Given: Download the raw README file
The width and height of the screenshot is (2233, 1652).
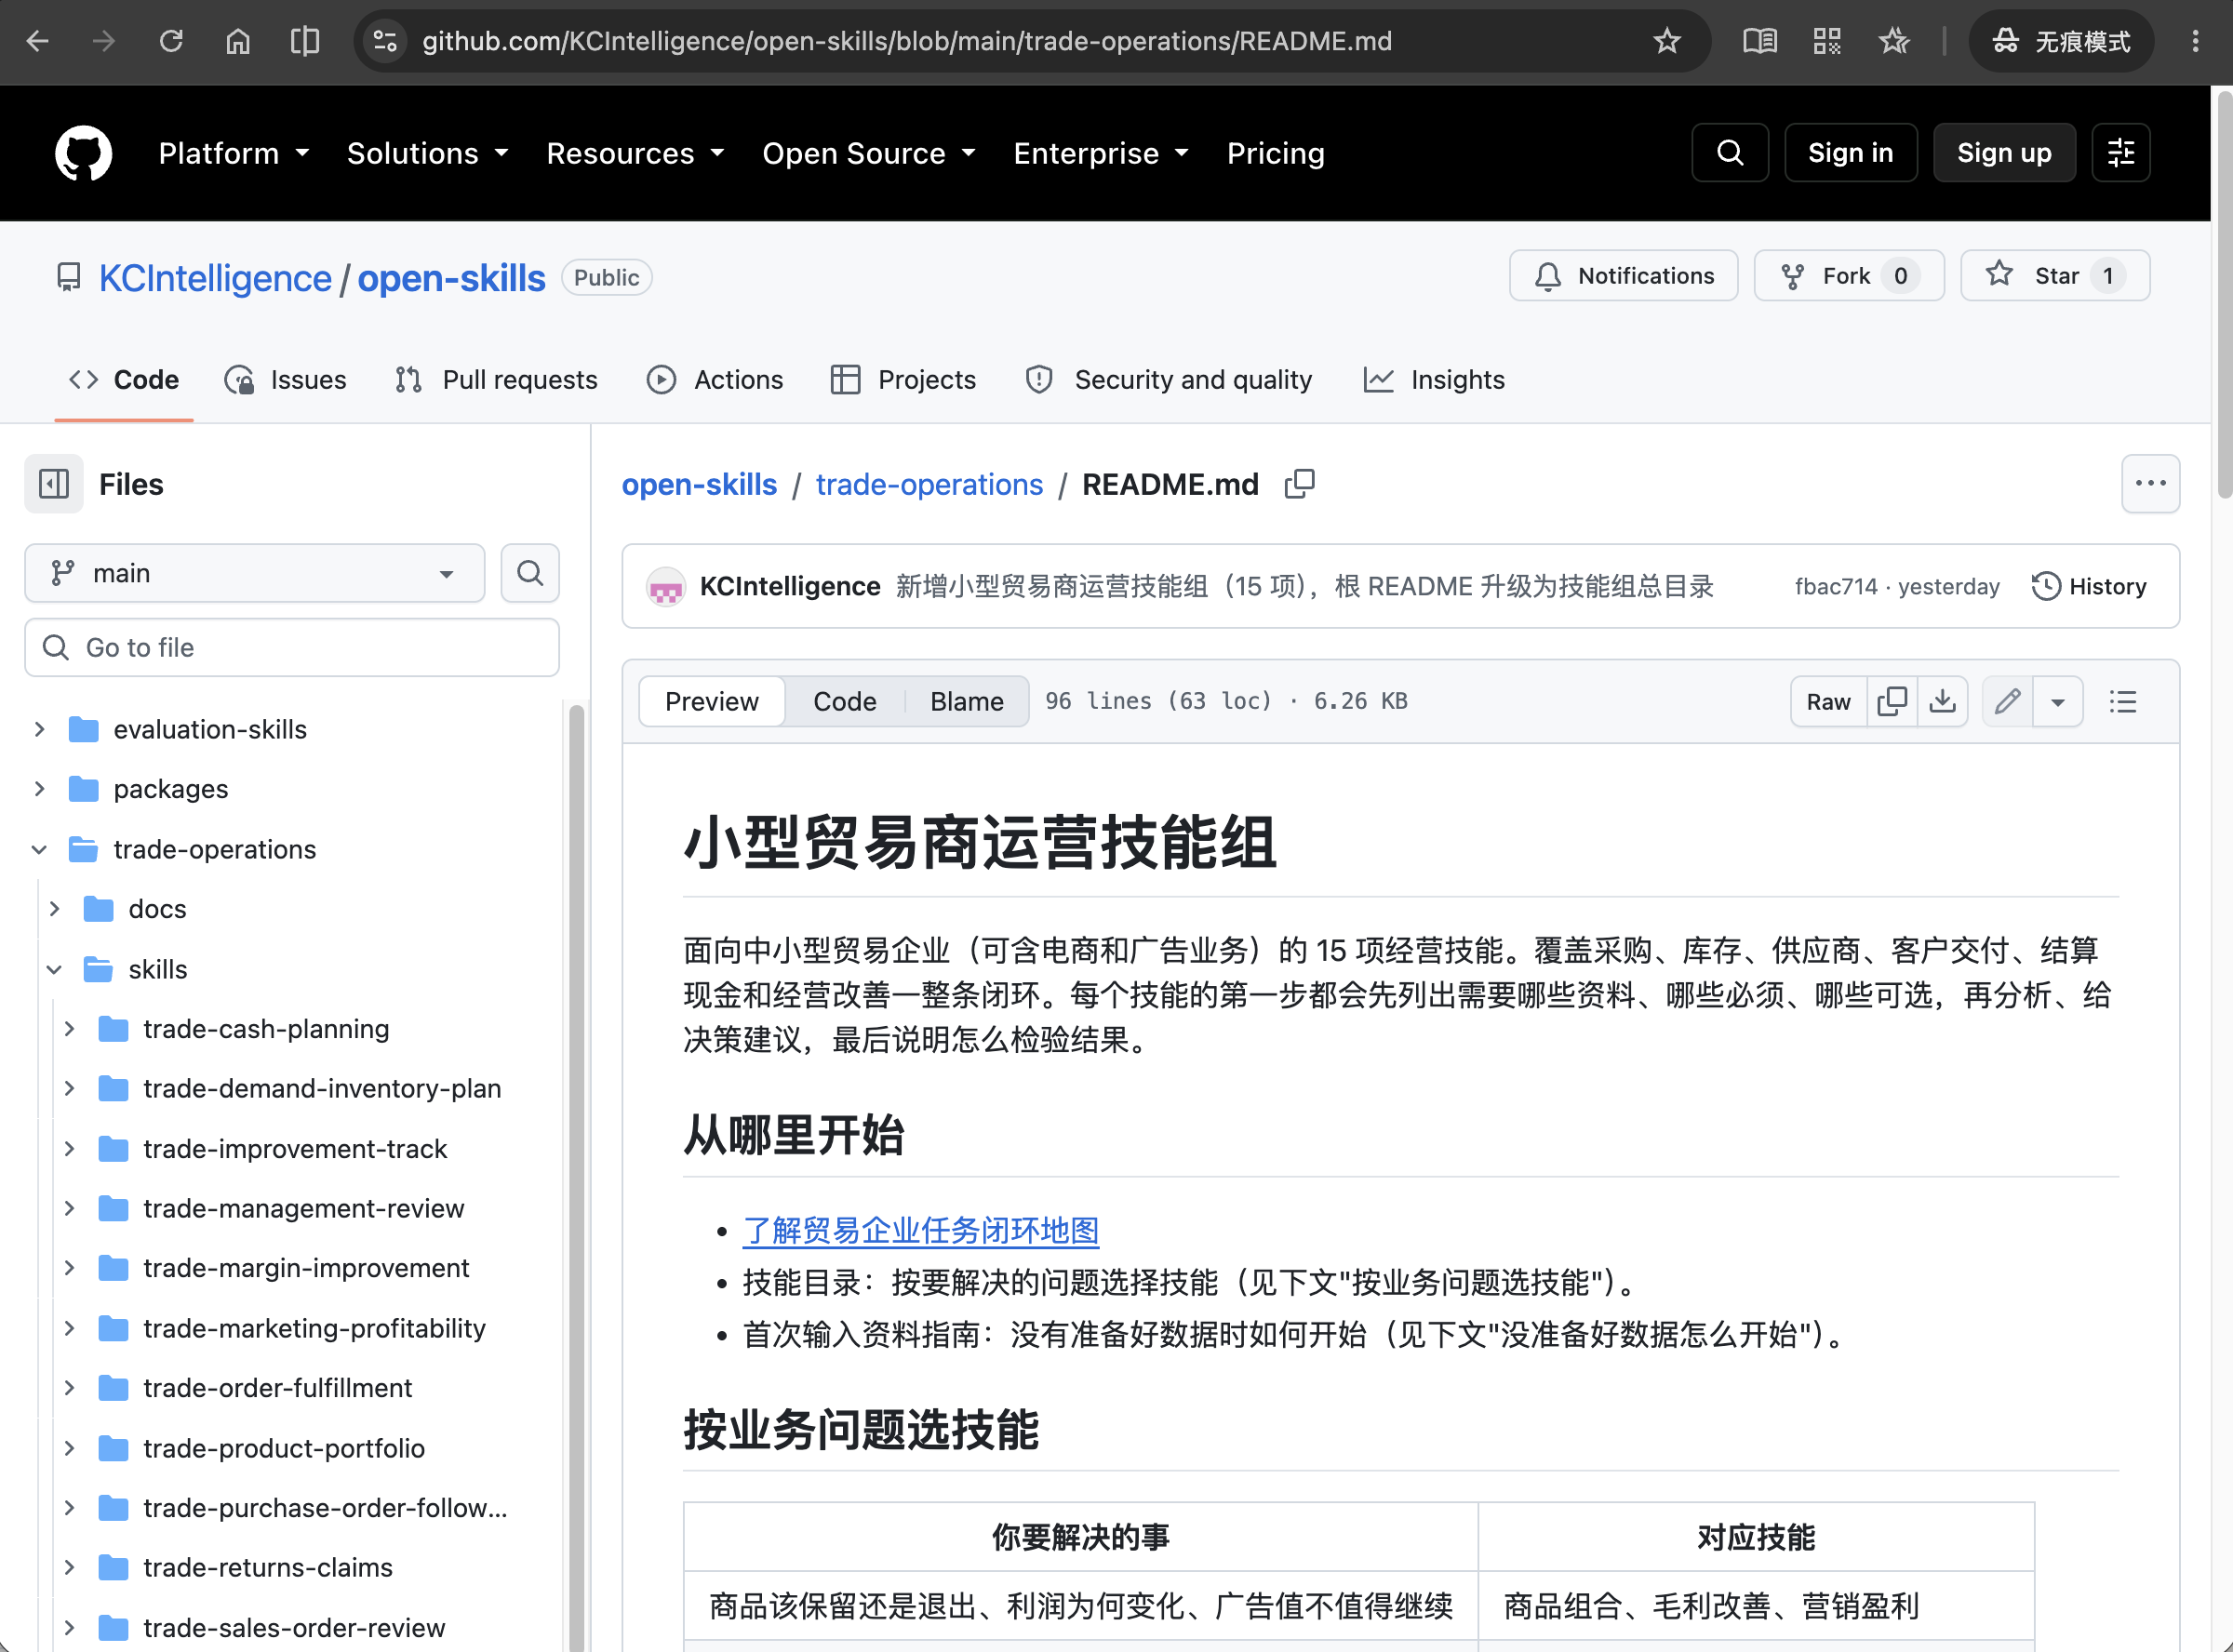Looking at the screenshot, I should pos(1942,701).
